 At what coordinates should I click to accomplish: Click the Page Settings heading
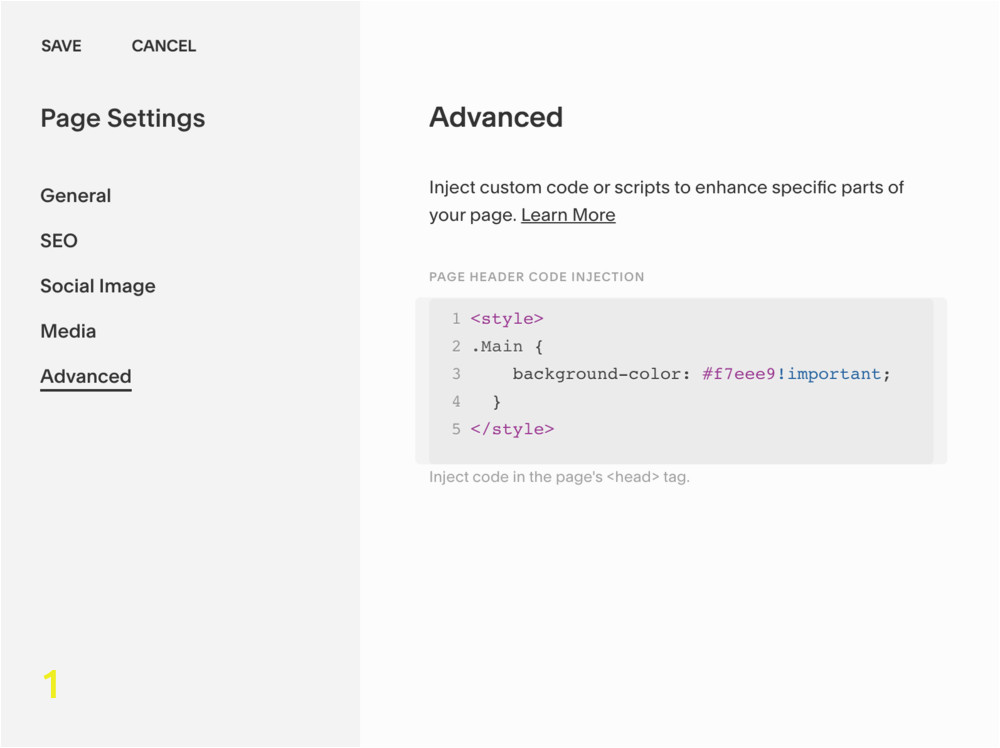click(123, 119)
